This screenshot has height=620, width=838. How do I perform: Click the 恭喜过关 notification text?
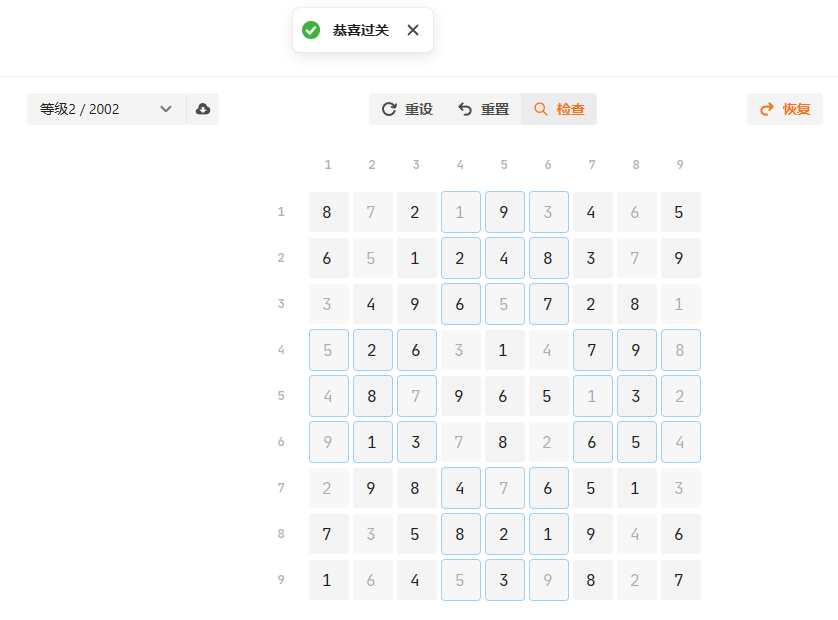coord(361,30)
